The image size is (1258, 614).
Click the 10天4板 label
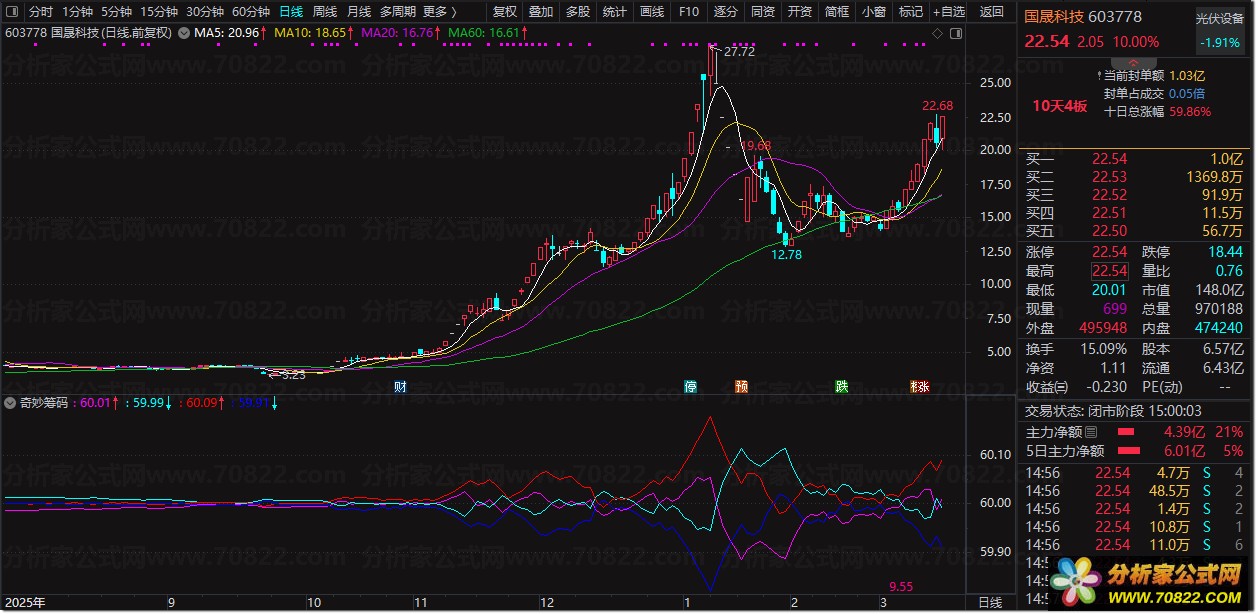click(x=1060, y=107)
